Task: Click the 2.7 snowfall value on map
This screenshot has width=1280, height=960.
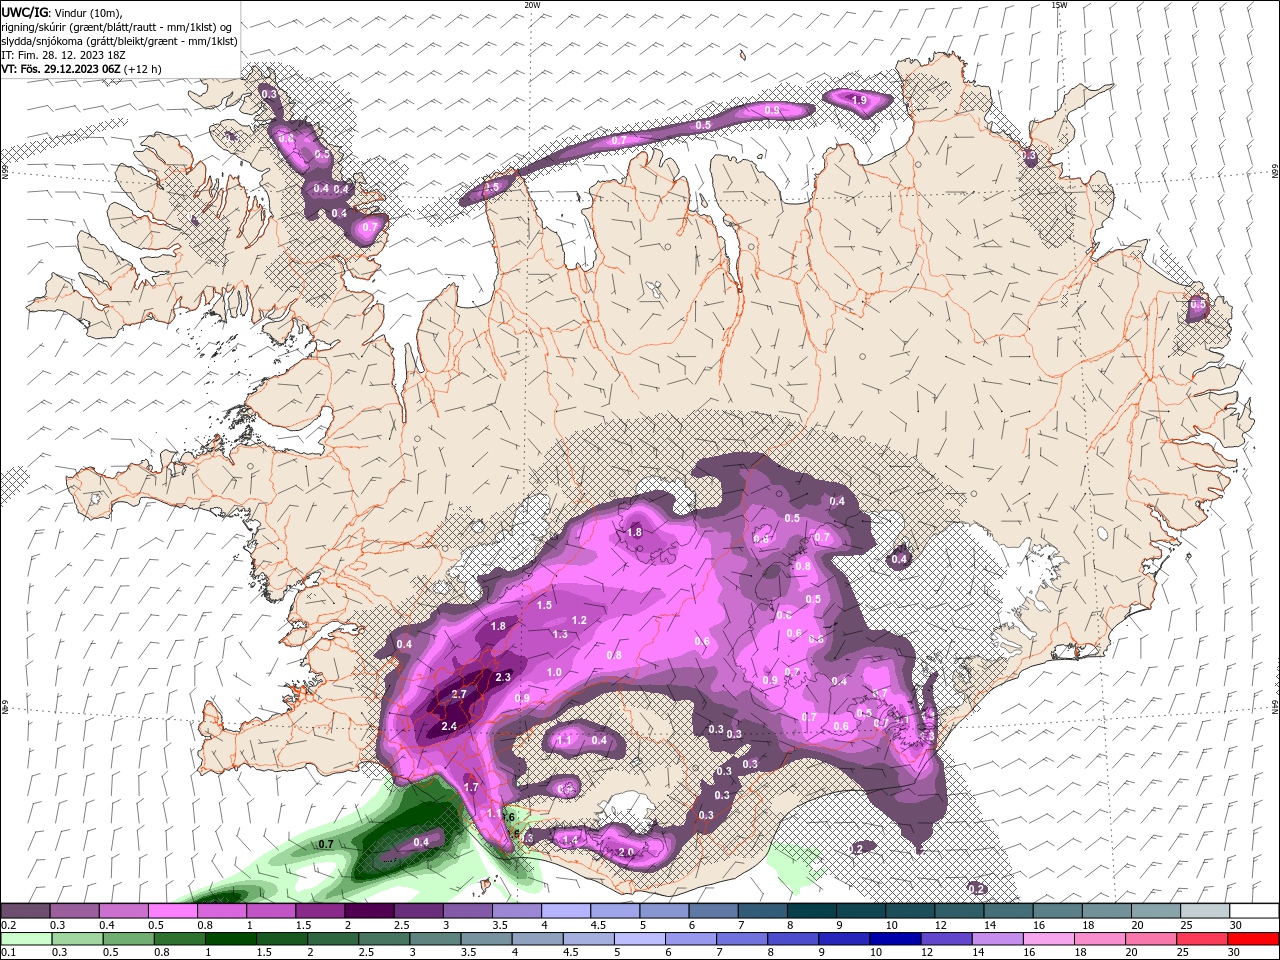Action: pos(460,694)
